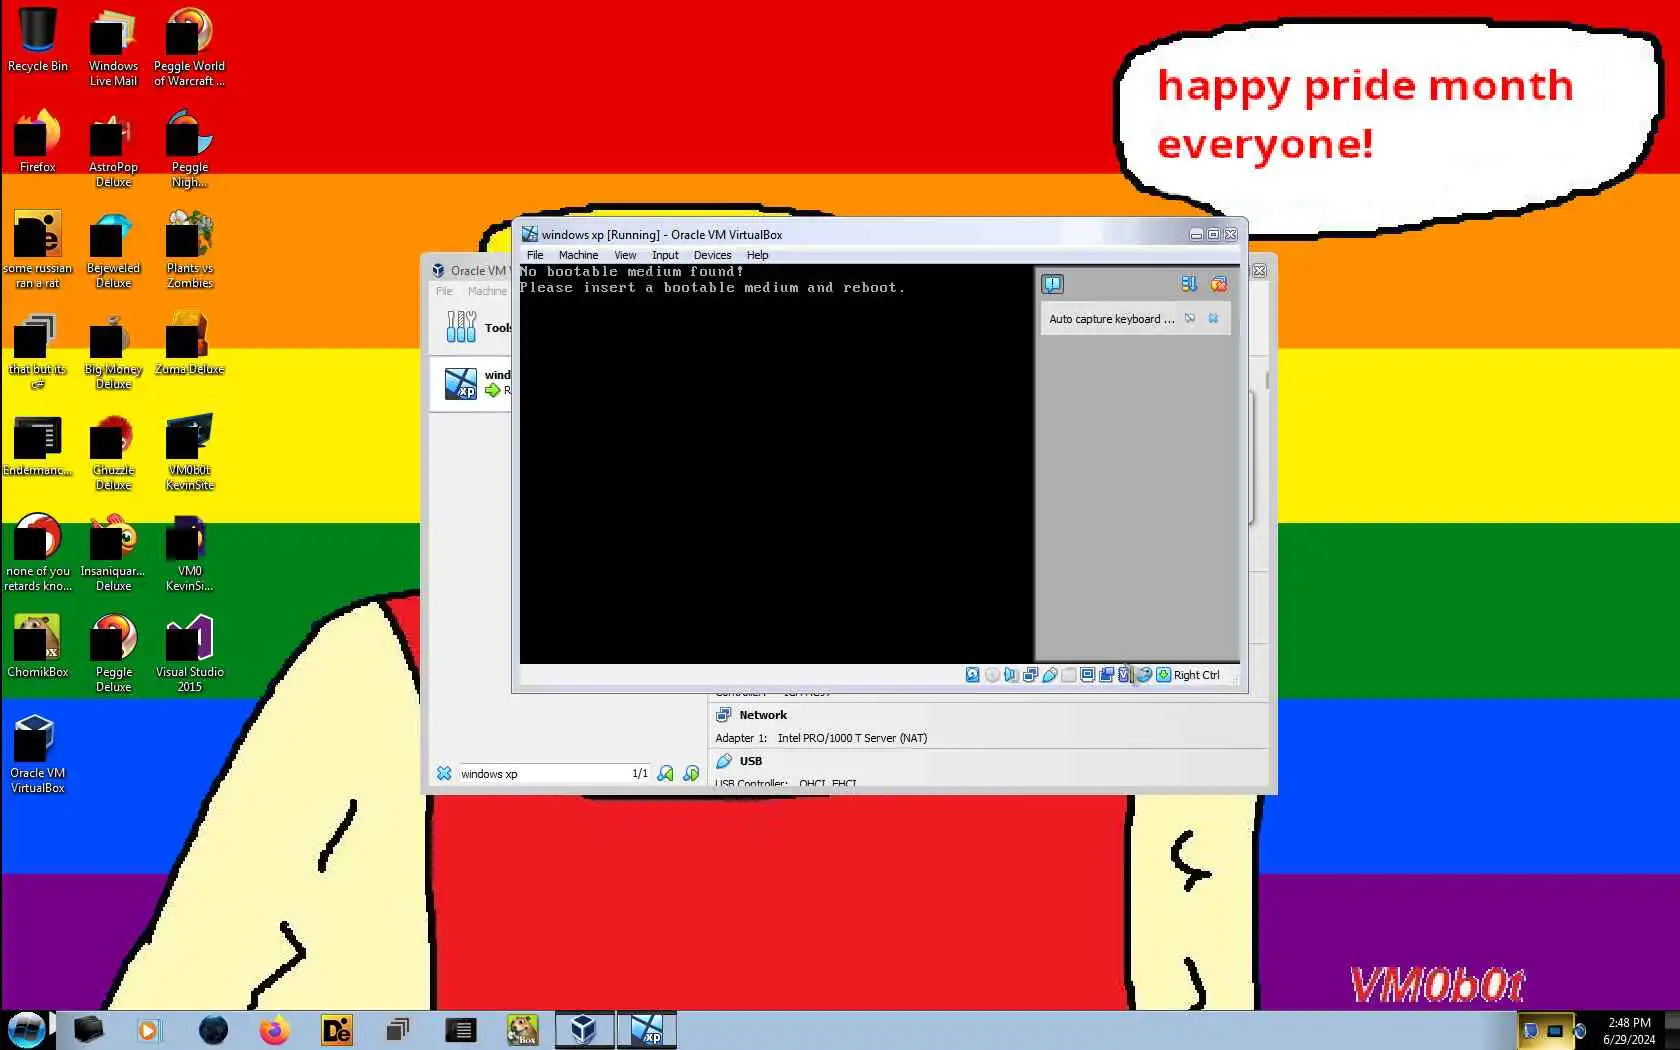
Task: Open Plants vs Zombies desktop icon
Action: (x=189, y=249)
